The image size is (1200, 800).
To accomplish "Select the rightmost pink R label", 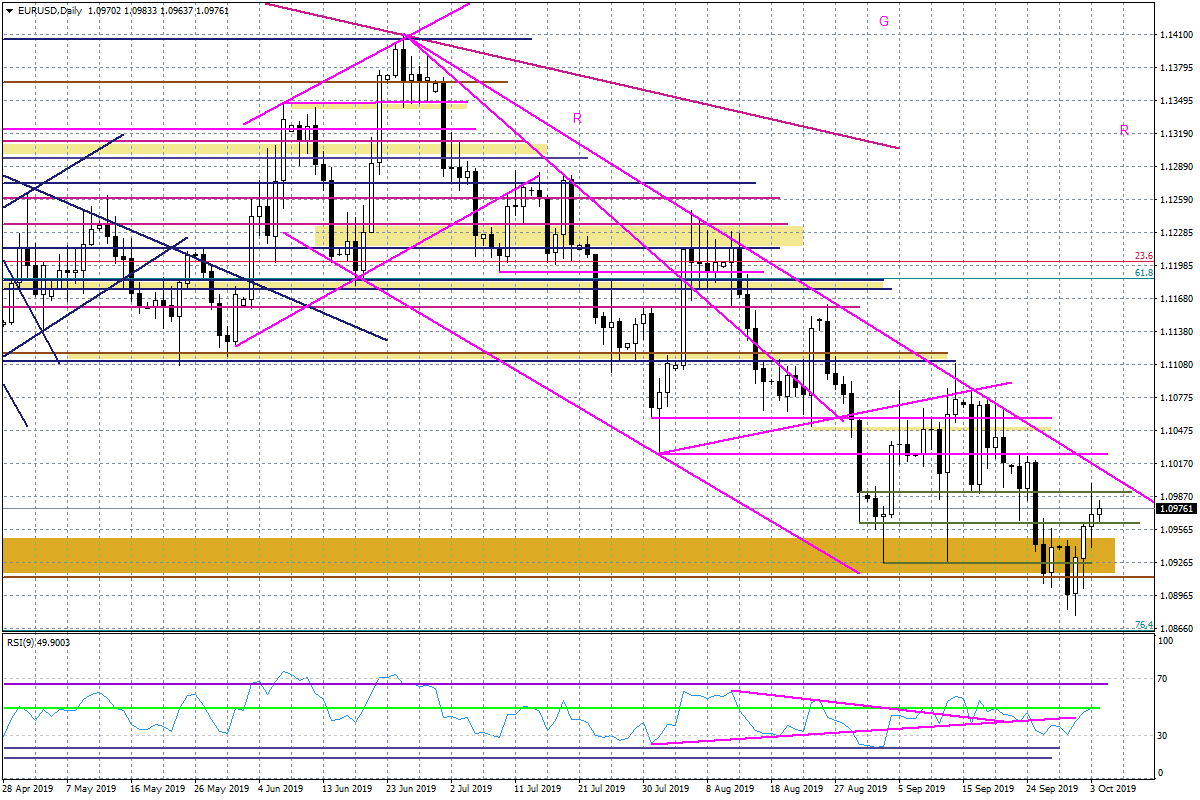I will point(1124,130).
